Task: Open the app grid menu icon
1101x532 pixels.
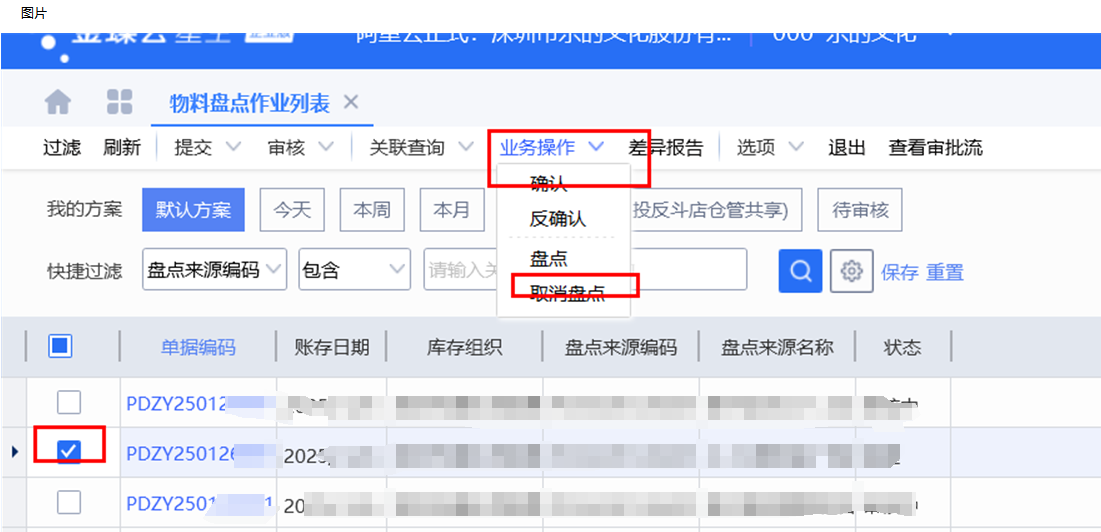Action: 120,103
